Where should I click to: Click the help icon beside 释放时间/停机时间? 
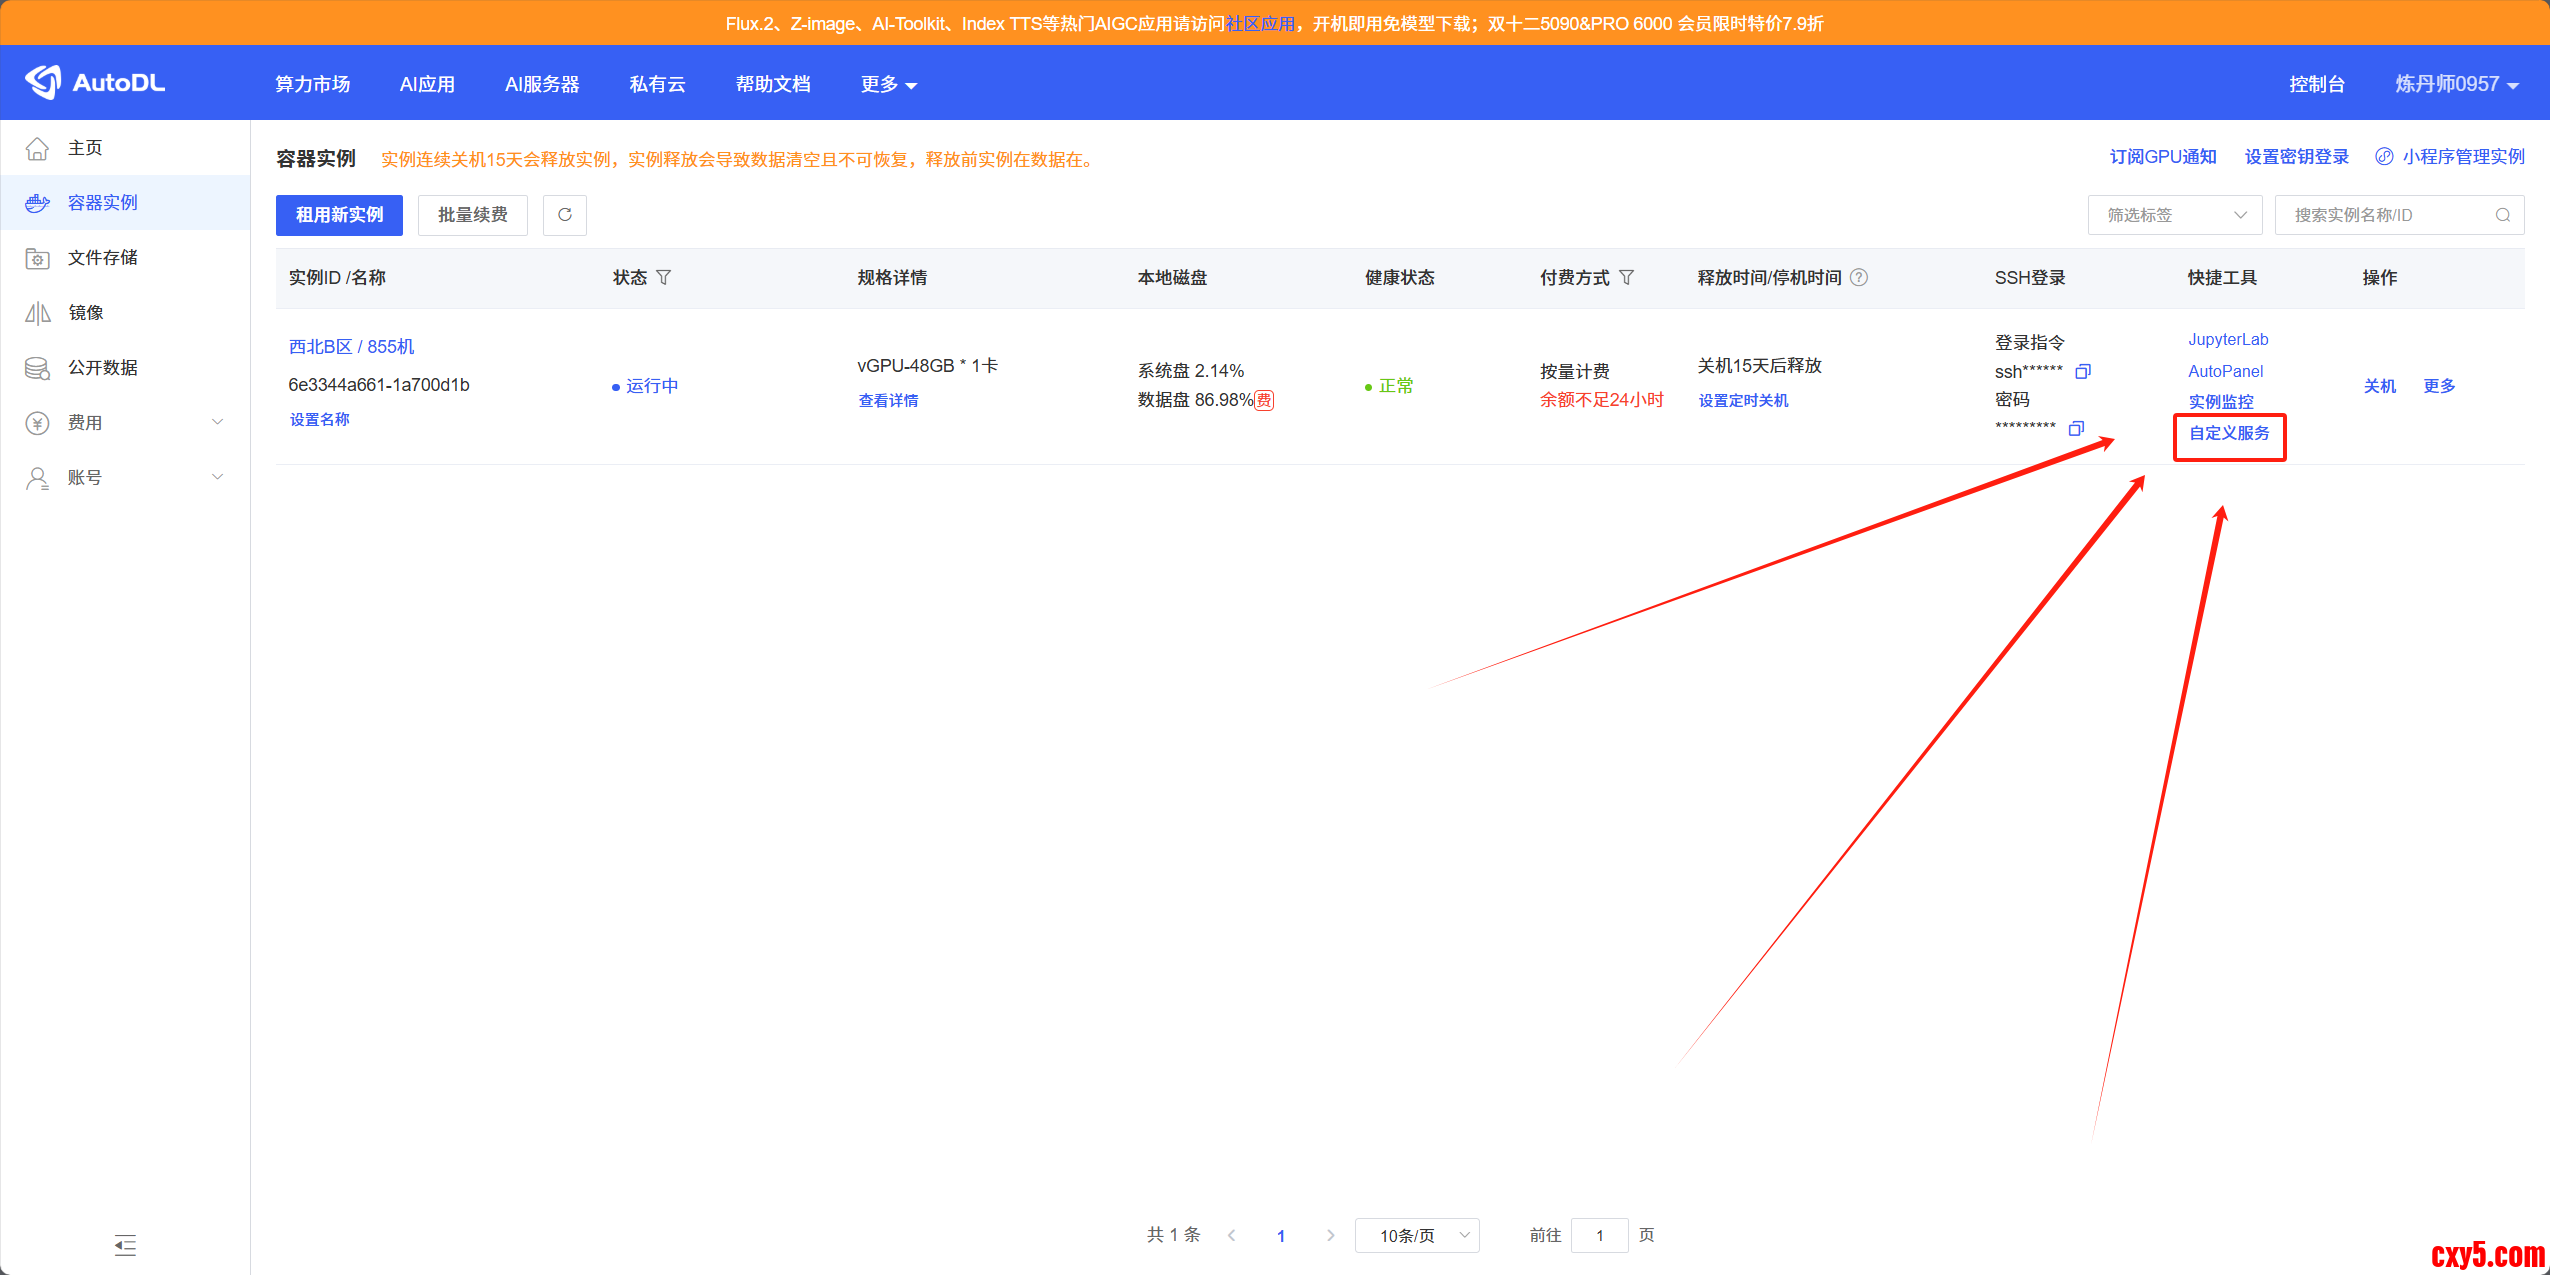point(1859,278)
